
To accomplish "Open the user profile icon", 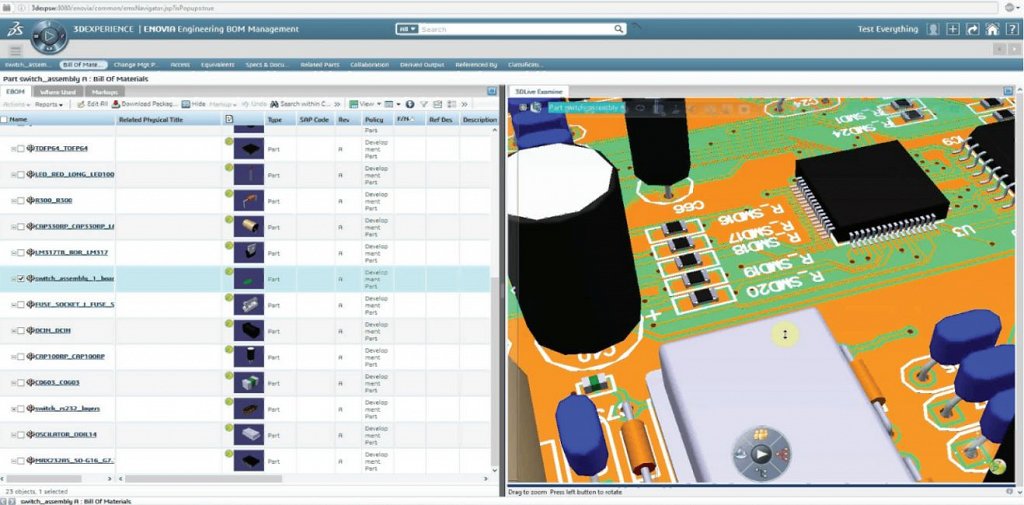I will [x=933, y=30].
